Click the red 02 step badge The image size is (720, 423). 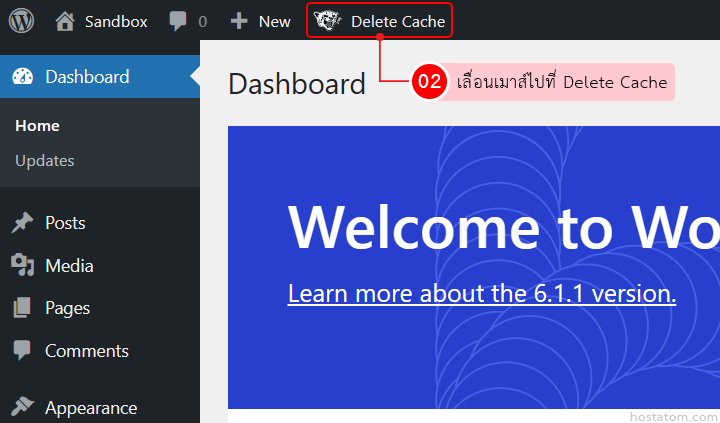coord(430,82)
